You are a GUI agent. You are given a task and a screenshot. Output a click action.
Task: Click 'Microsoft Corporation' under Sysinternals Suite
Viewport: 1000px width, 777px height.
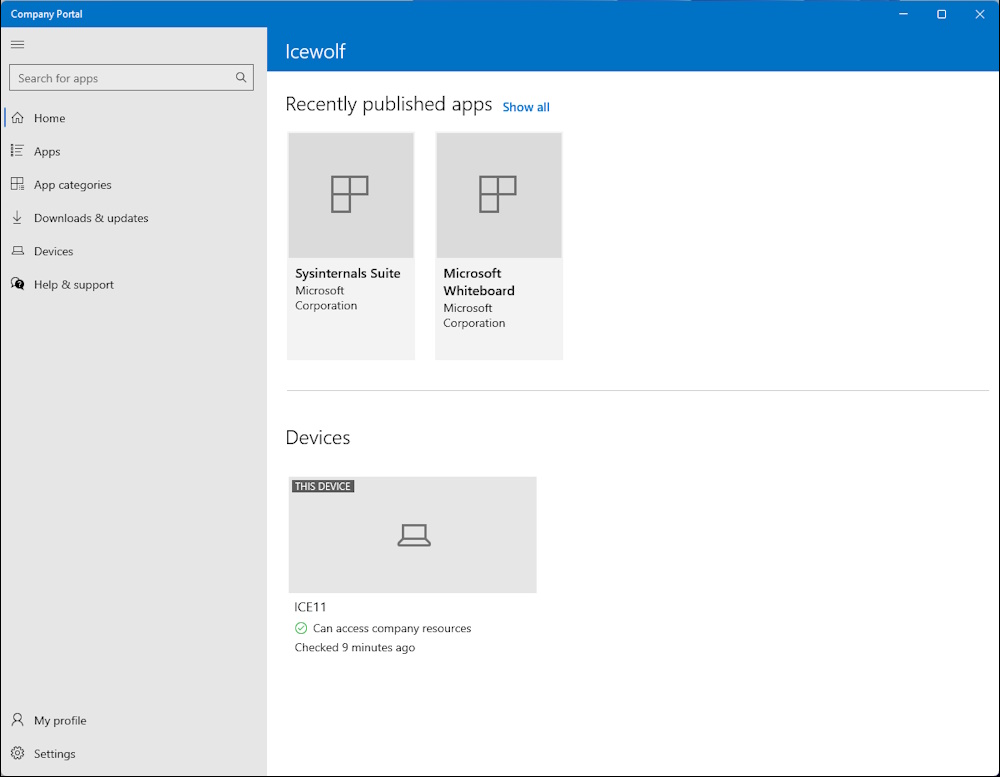tap(326, 298)
